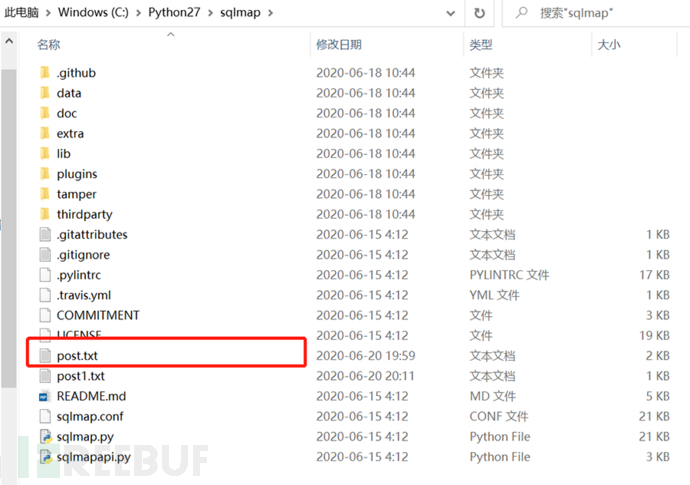Screen dimensions: 690x485
Task: Select the extra folder name
Action: pos(70,133)
